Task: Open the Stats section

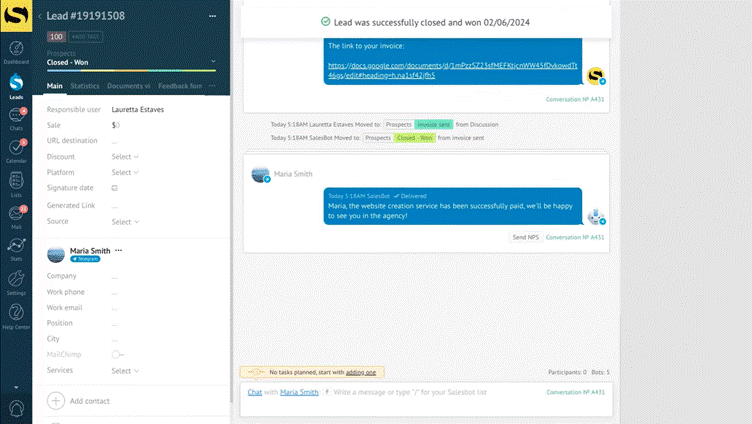Action: pyautogui.click(x=16, y=250)
